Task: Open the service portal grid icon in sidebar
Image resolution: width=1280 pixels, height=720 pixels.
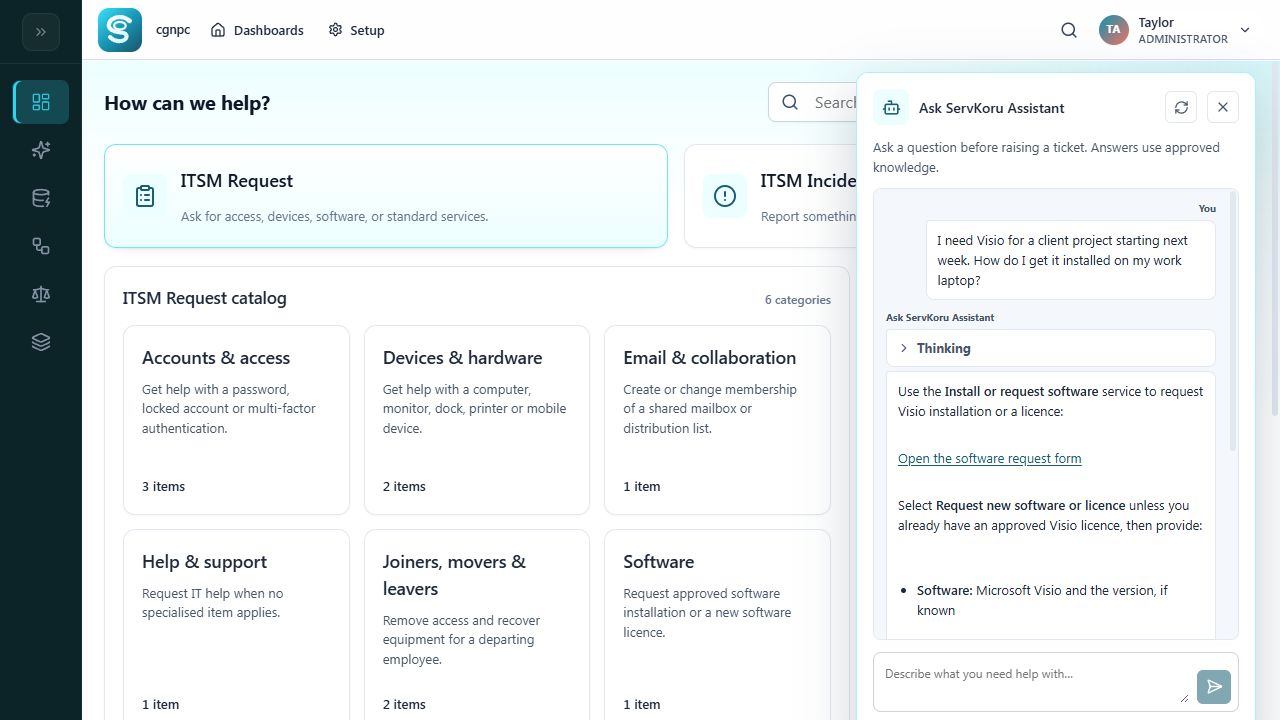Action: tap(41, 102)
